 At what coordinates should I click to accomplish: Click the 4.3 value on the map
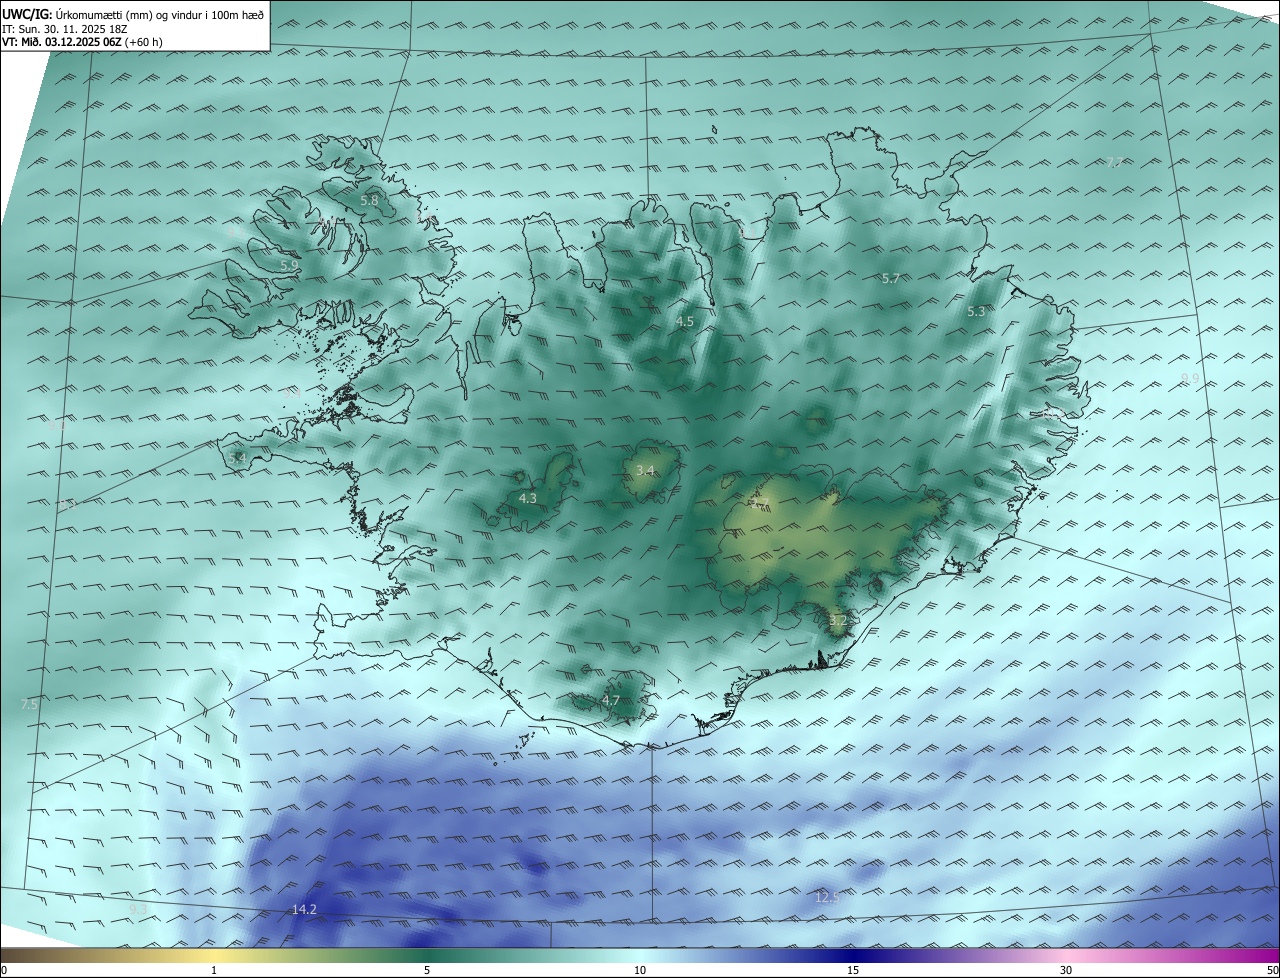pos(527,498)
